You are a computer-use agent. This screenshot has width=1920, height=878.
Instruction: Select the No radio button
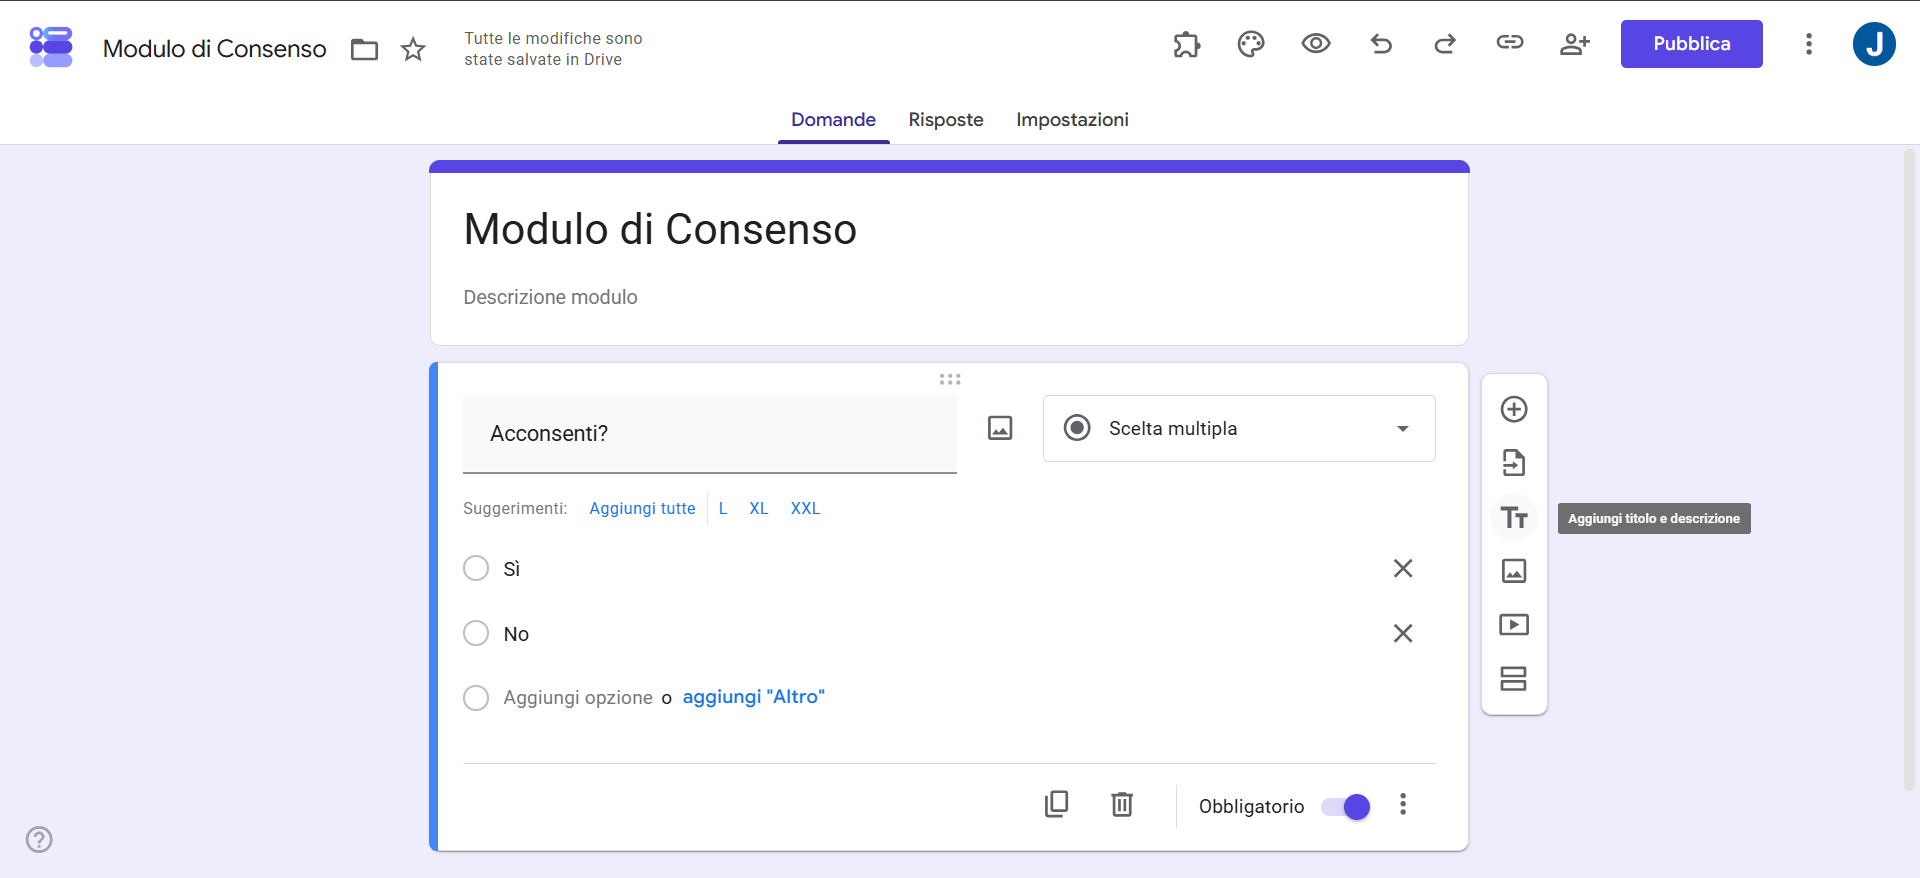[476, 633]
